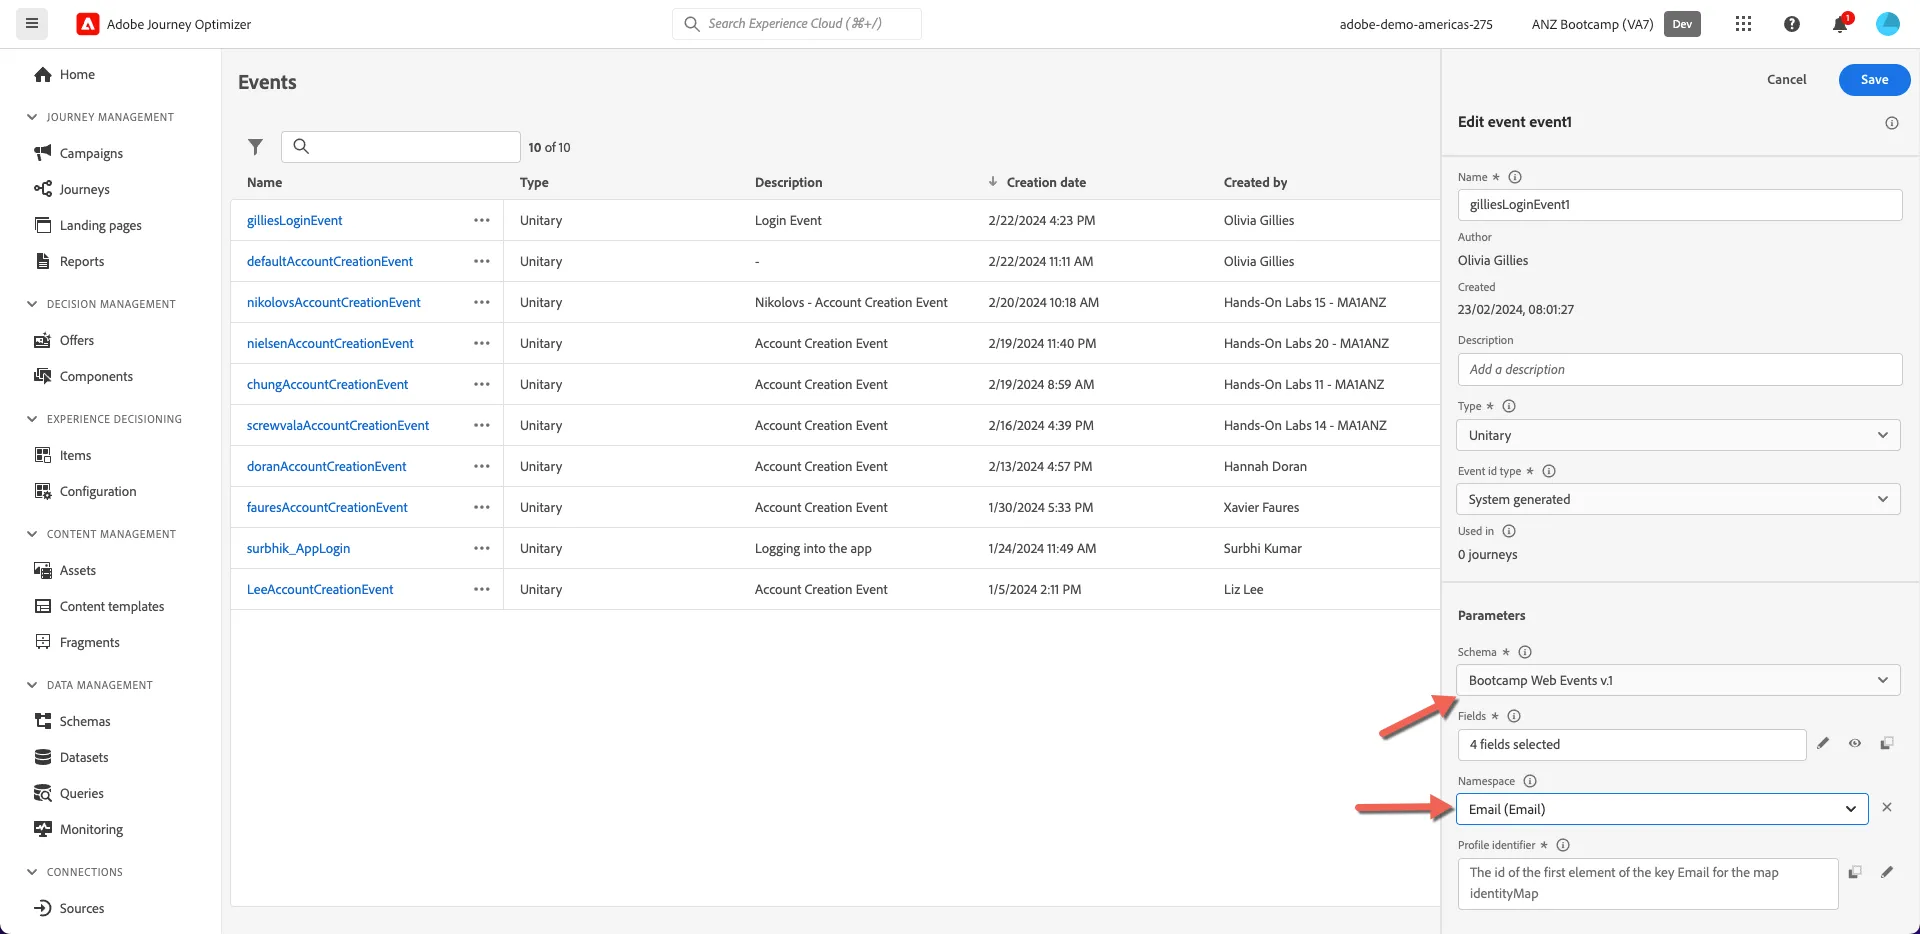The height and width of the screenshot is (934, 1920).
Task: Copy the profile identifier expression
Action: (1855, 872)
